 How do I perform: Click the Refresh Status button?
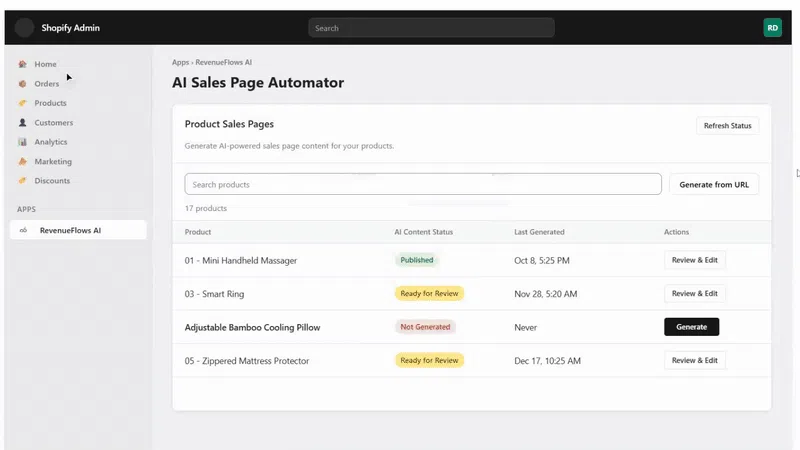click(727, 126)
